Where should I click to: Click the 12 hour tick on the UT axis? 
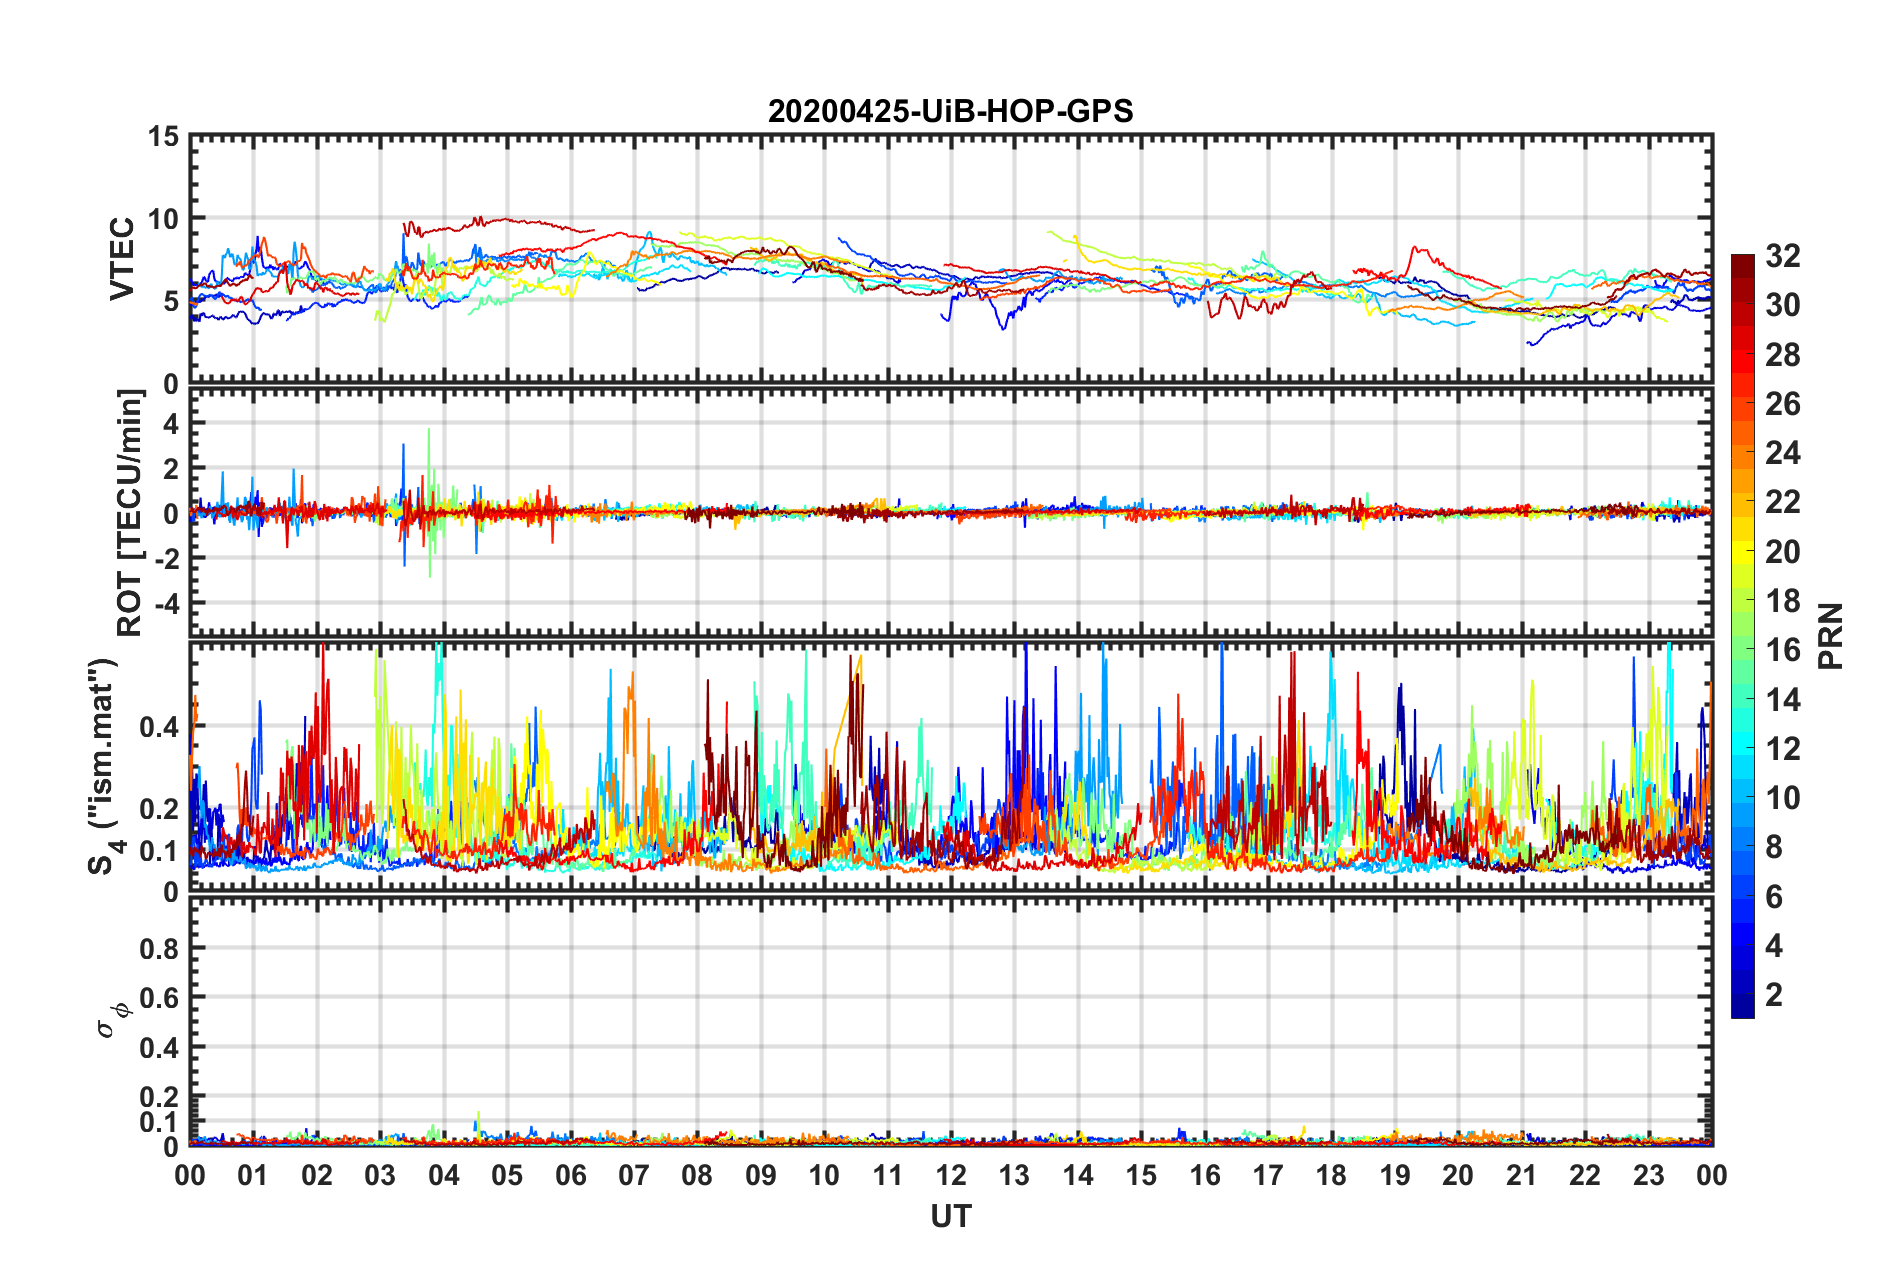951,1175
